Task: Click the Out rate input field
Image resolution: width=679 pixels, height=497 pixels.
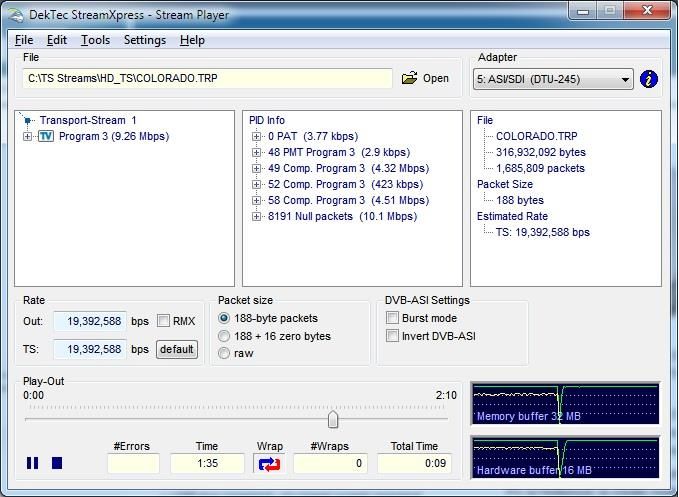Action: tap(90, 321)
